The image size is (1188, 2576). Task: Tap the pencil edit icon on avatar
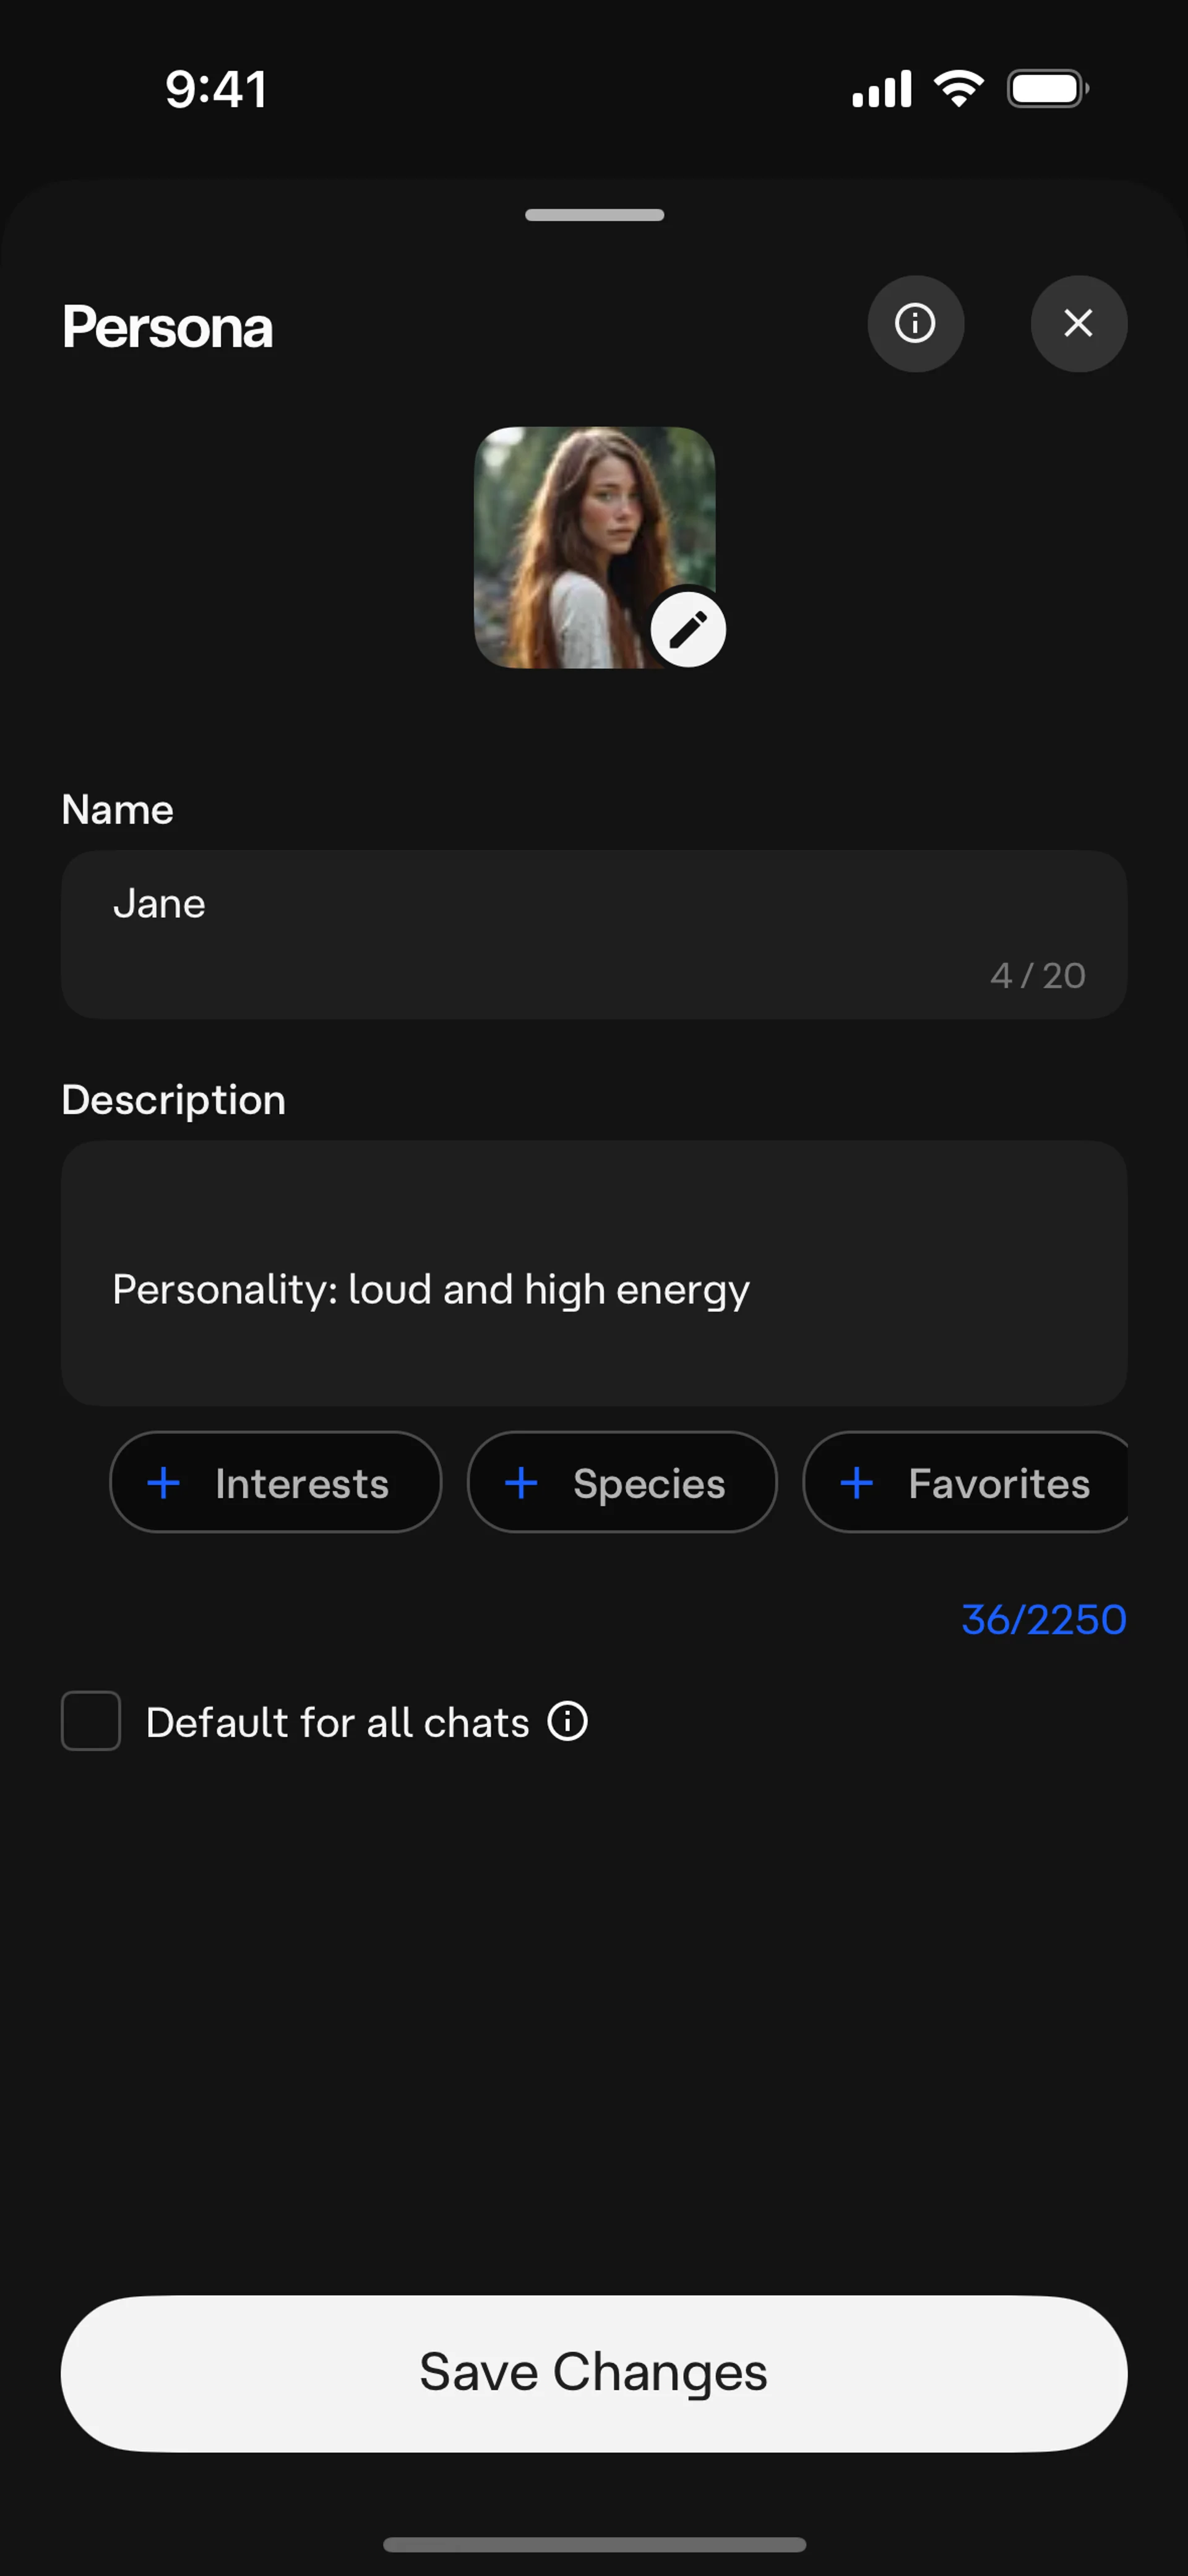688,630
